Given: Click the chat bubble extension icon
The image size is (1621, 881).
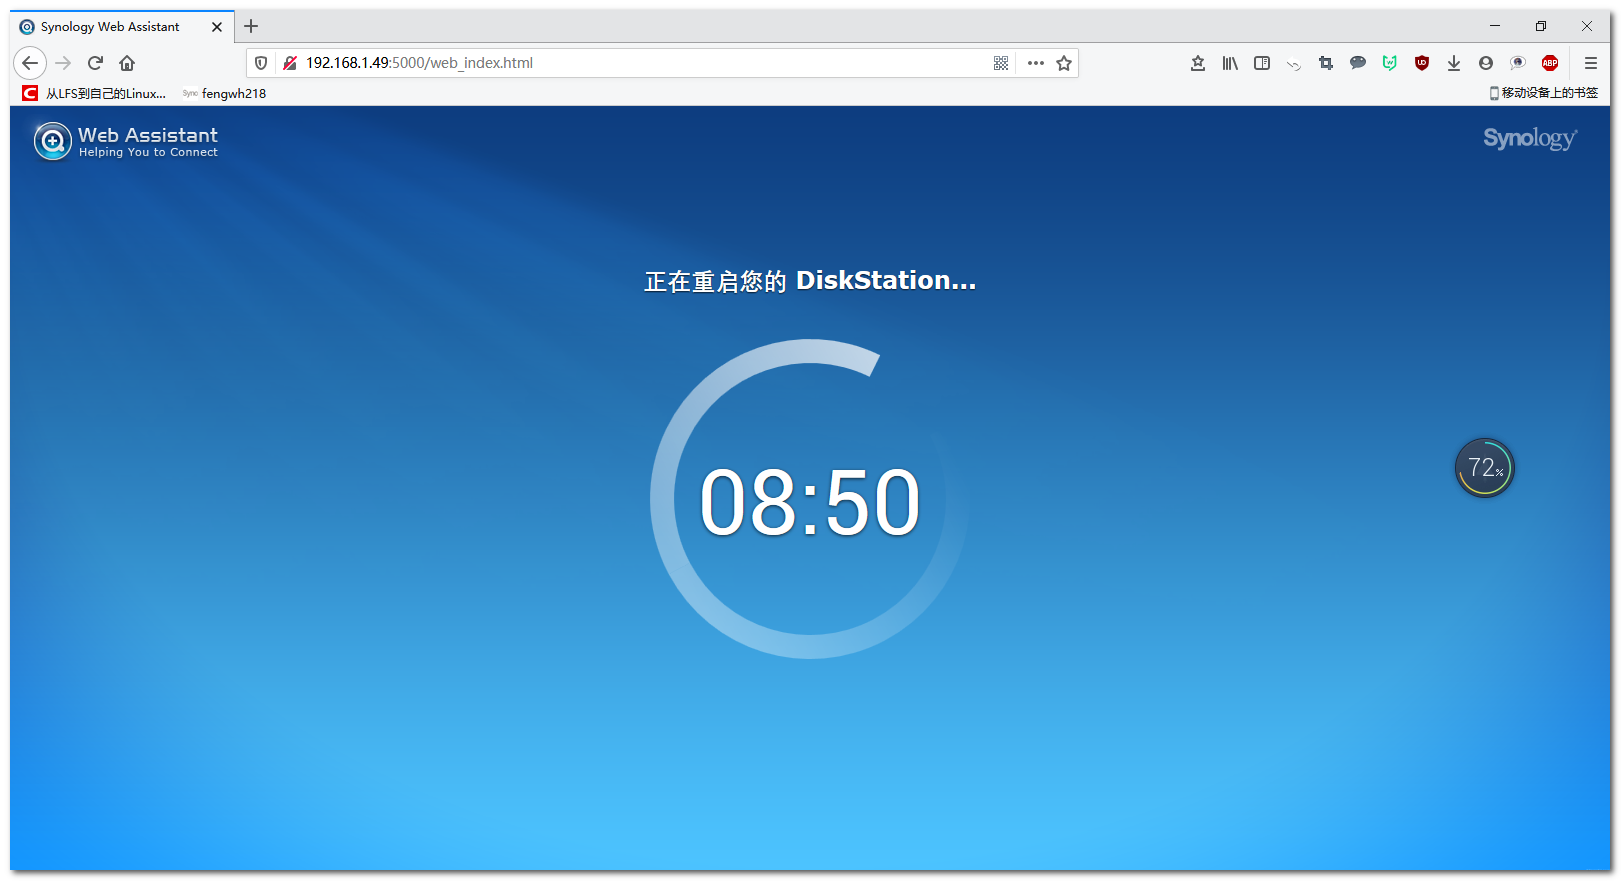Looking at the screenshot, I should [x=1358, y=63].
